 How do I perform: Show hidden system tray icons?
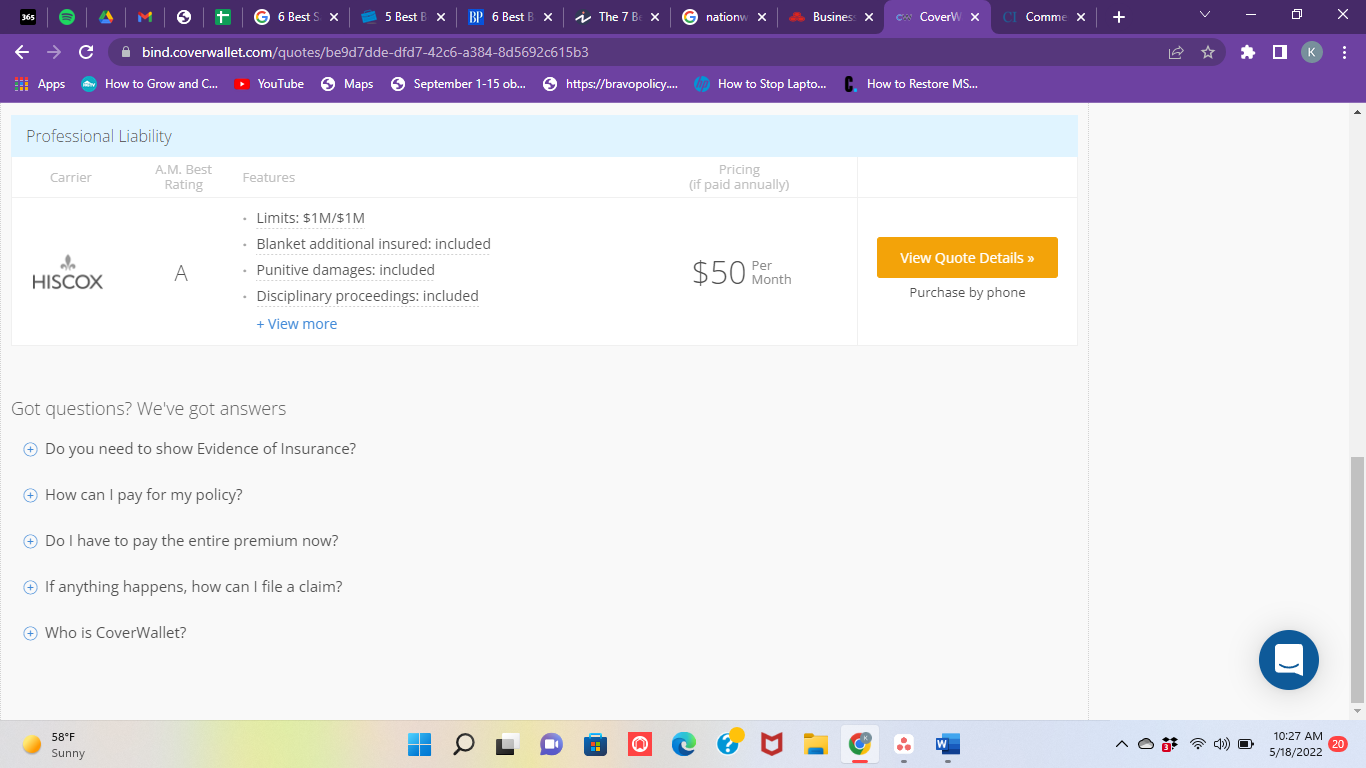click(x=1121, y=744)
